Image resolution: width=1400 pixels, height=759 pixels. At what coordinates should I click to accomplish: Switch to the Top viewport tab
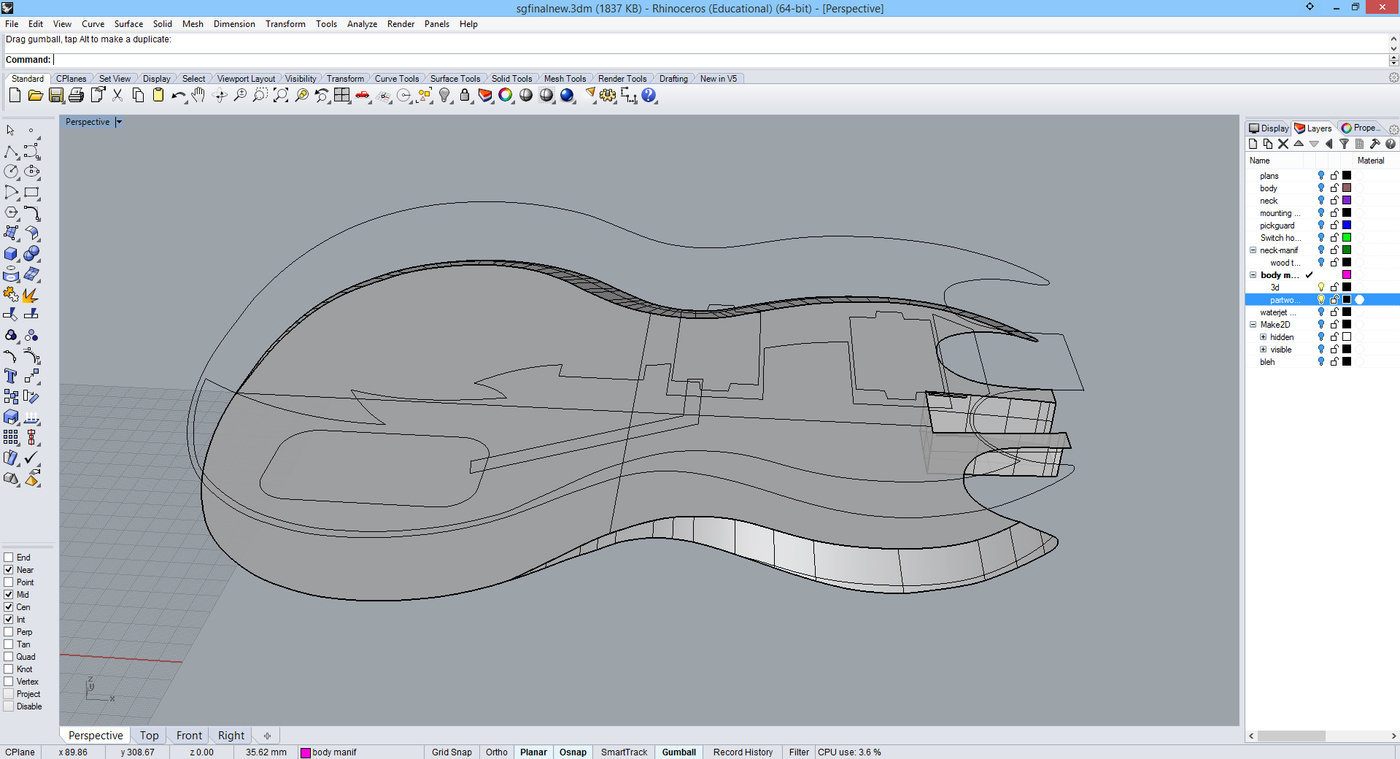(149, 735)
